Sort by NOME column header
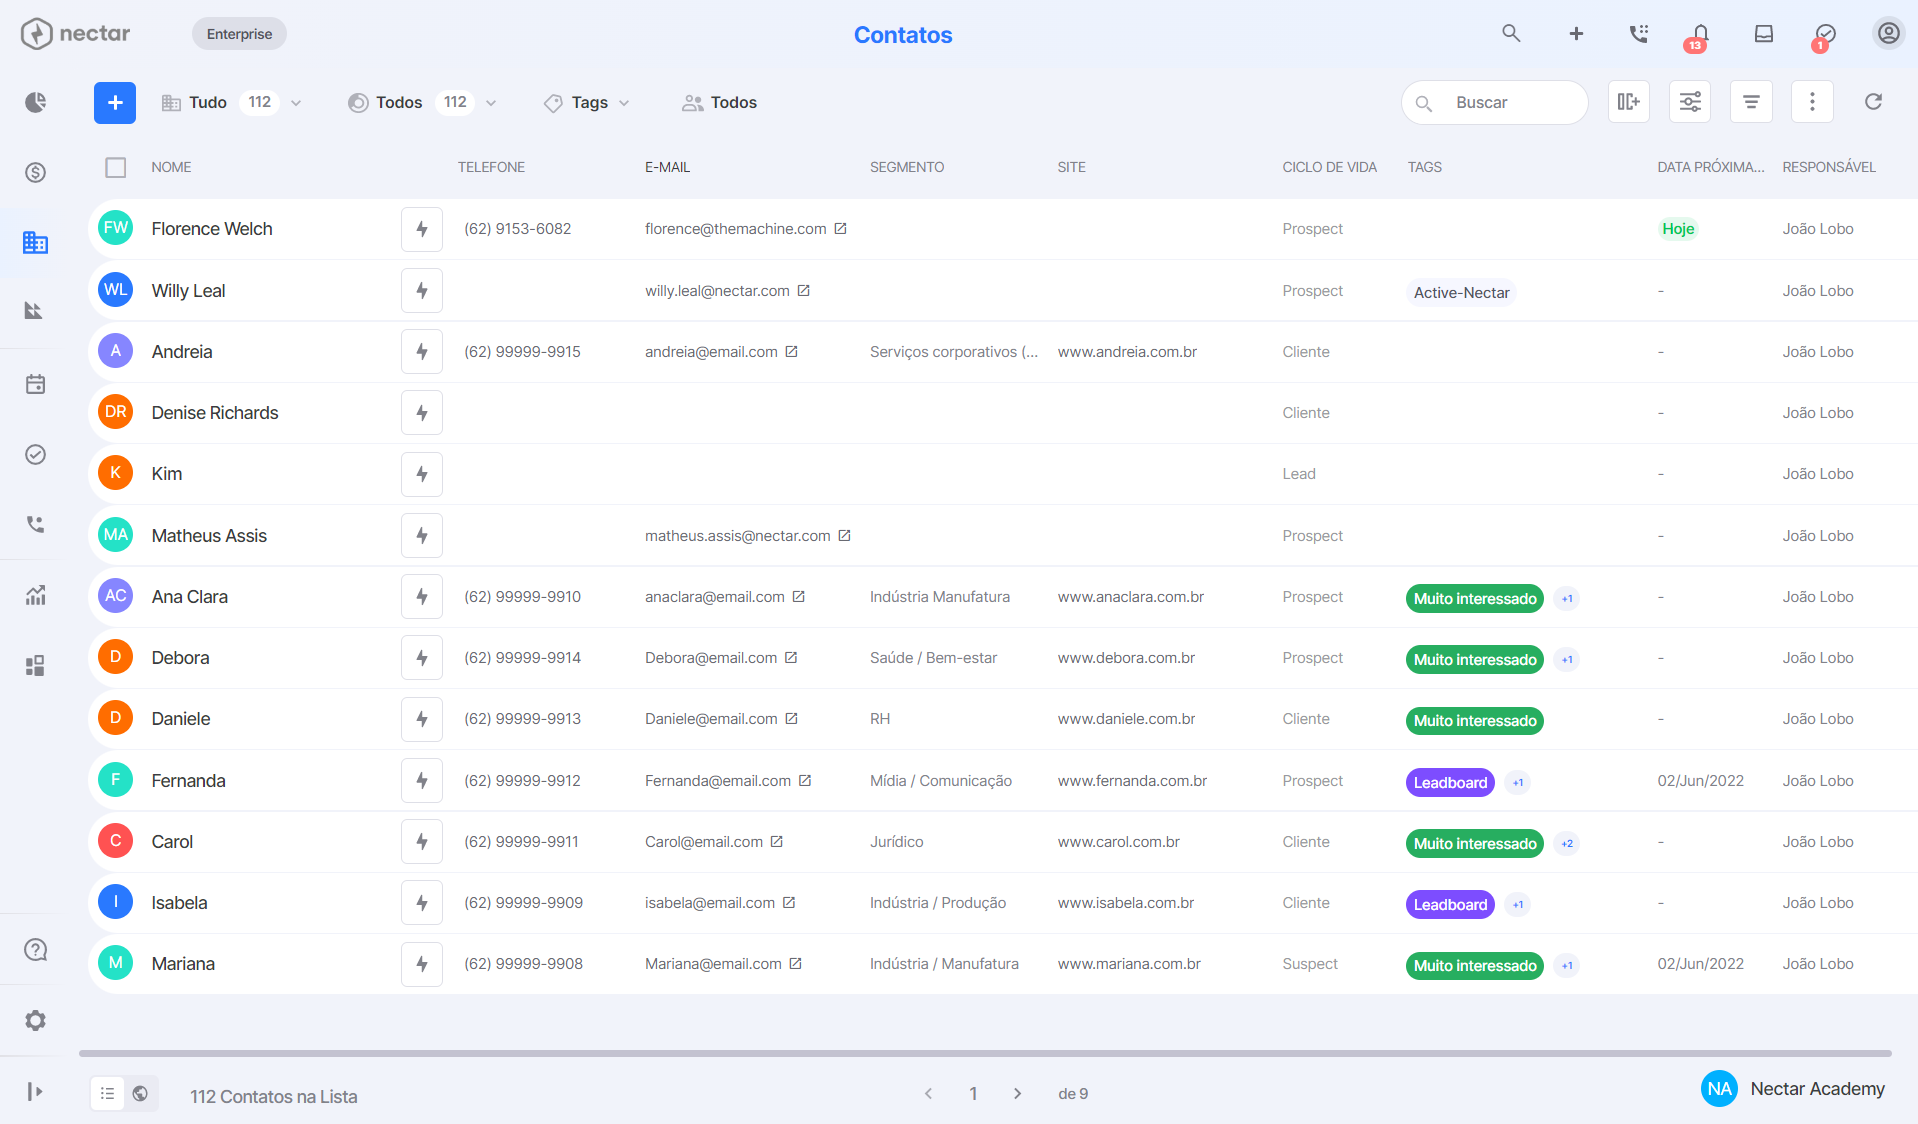The image size is (1918, 1124). 171,167
